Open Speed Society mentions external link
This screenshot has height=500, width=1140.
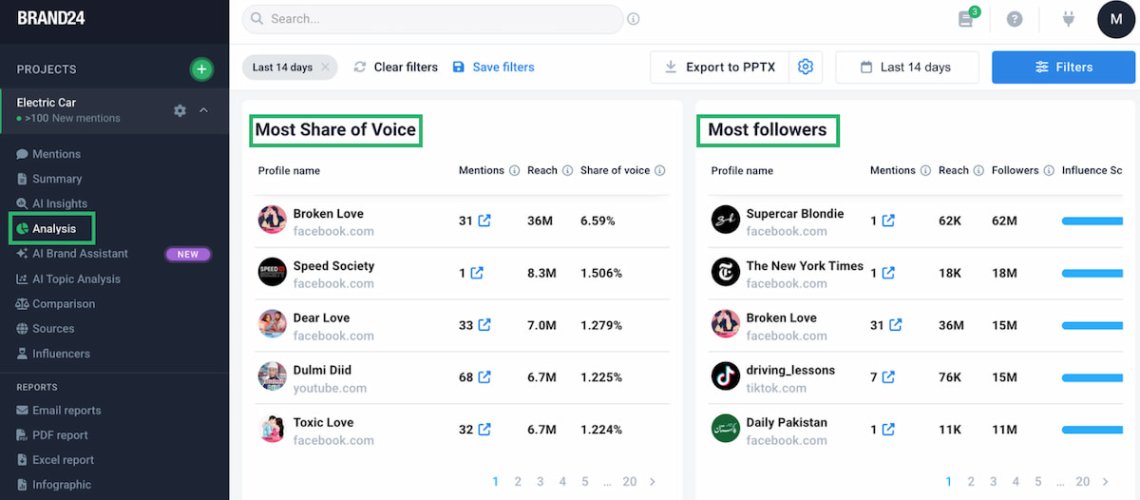tap(477, 273)
